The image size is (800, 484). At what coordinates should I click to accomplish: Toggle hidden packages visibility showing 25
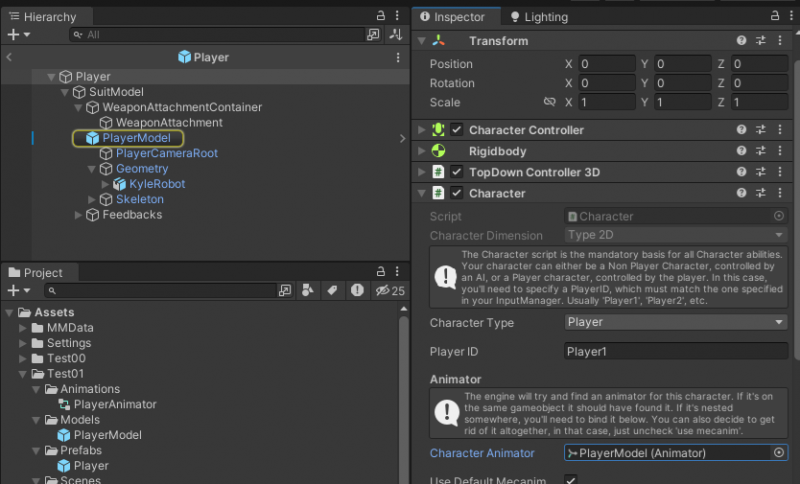[390, 291]
